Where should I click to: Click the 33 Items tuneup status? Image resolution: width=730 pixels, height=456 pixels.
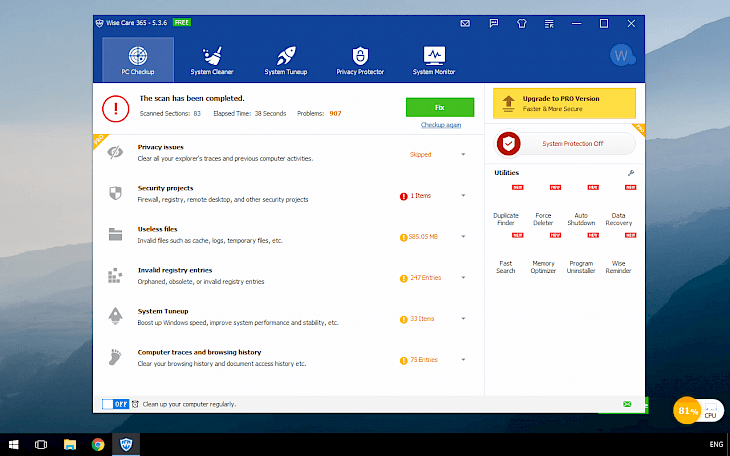click(422, 319)
